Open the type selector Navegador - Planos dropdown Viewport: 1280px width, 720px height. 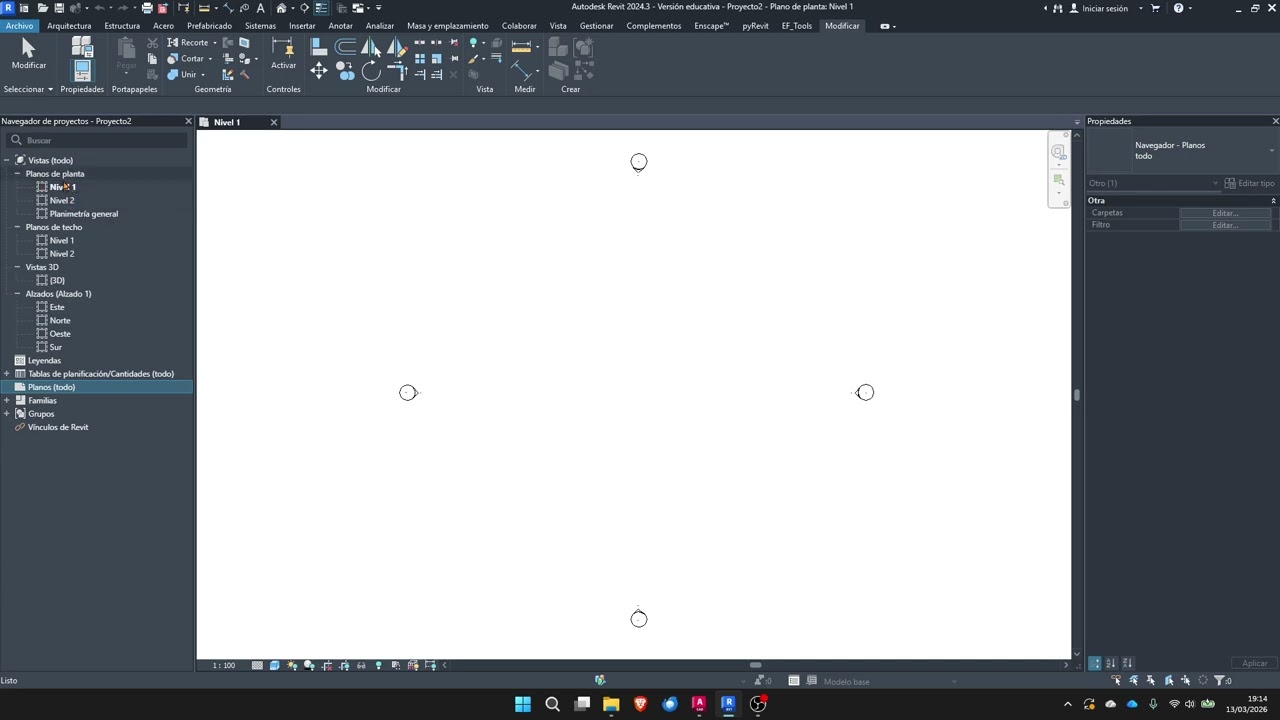pos(1272,151)
